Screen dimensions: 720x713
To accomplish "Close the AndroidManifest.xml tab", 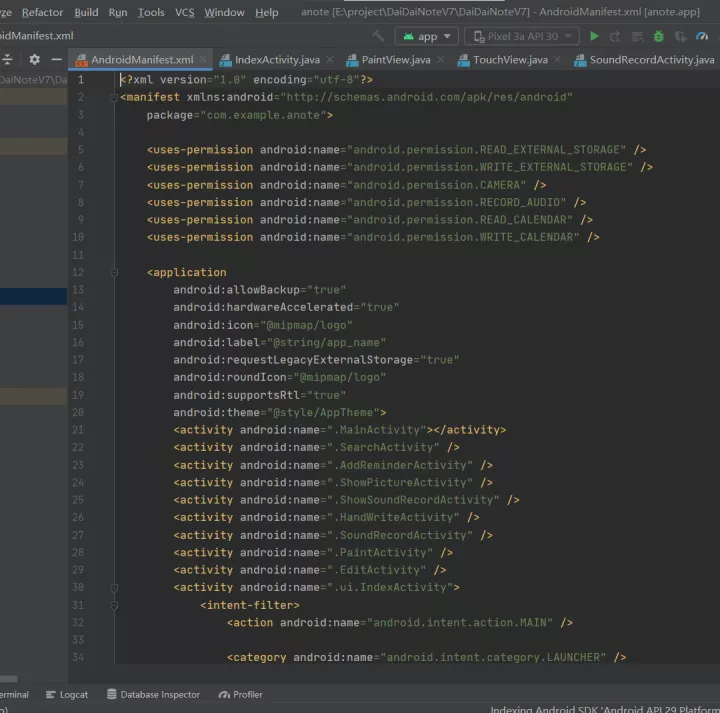I will tap(203, 60).
